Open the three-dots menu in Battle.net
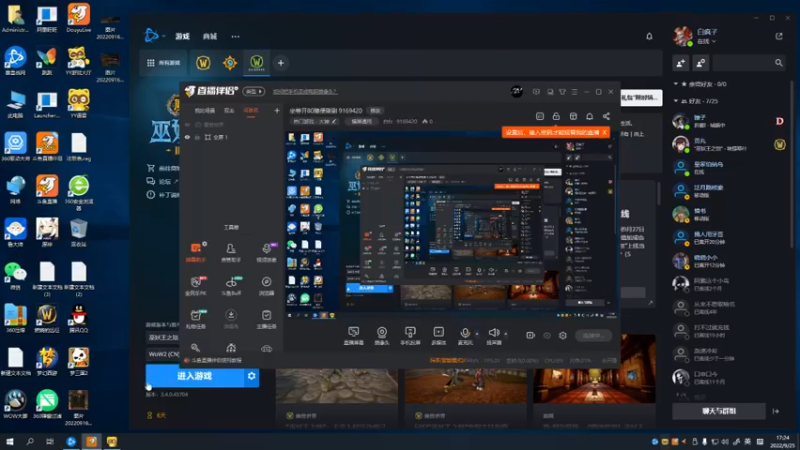Viewport: 800px width, 450px height. point(235,37)
